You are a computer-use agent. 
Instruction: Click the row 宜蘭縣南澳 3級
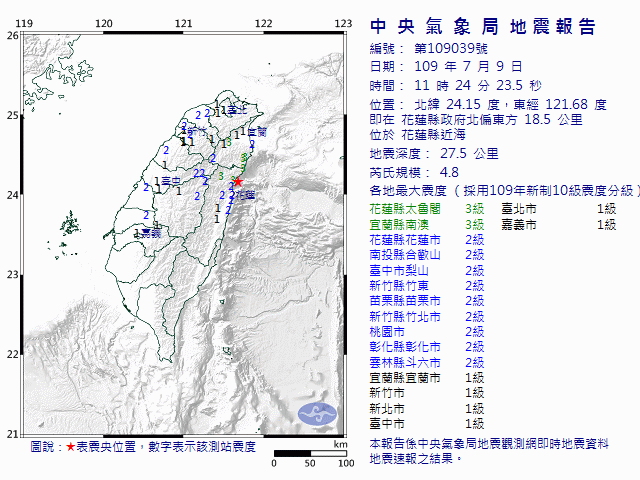(x=427, y=224)
